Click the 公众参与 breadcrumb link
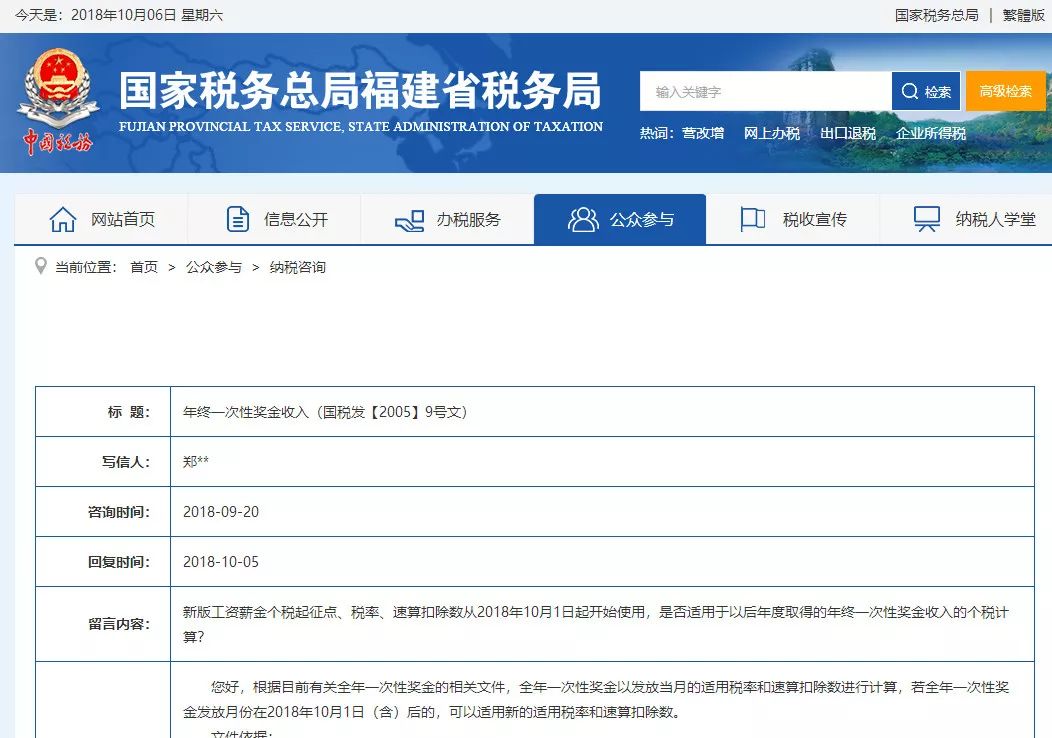Viewport: 1052px width, 738px height. [213, 267]
